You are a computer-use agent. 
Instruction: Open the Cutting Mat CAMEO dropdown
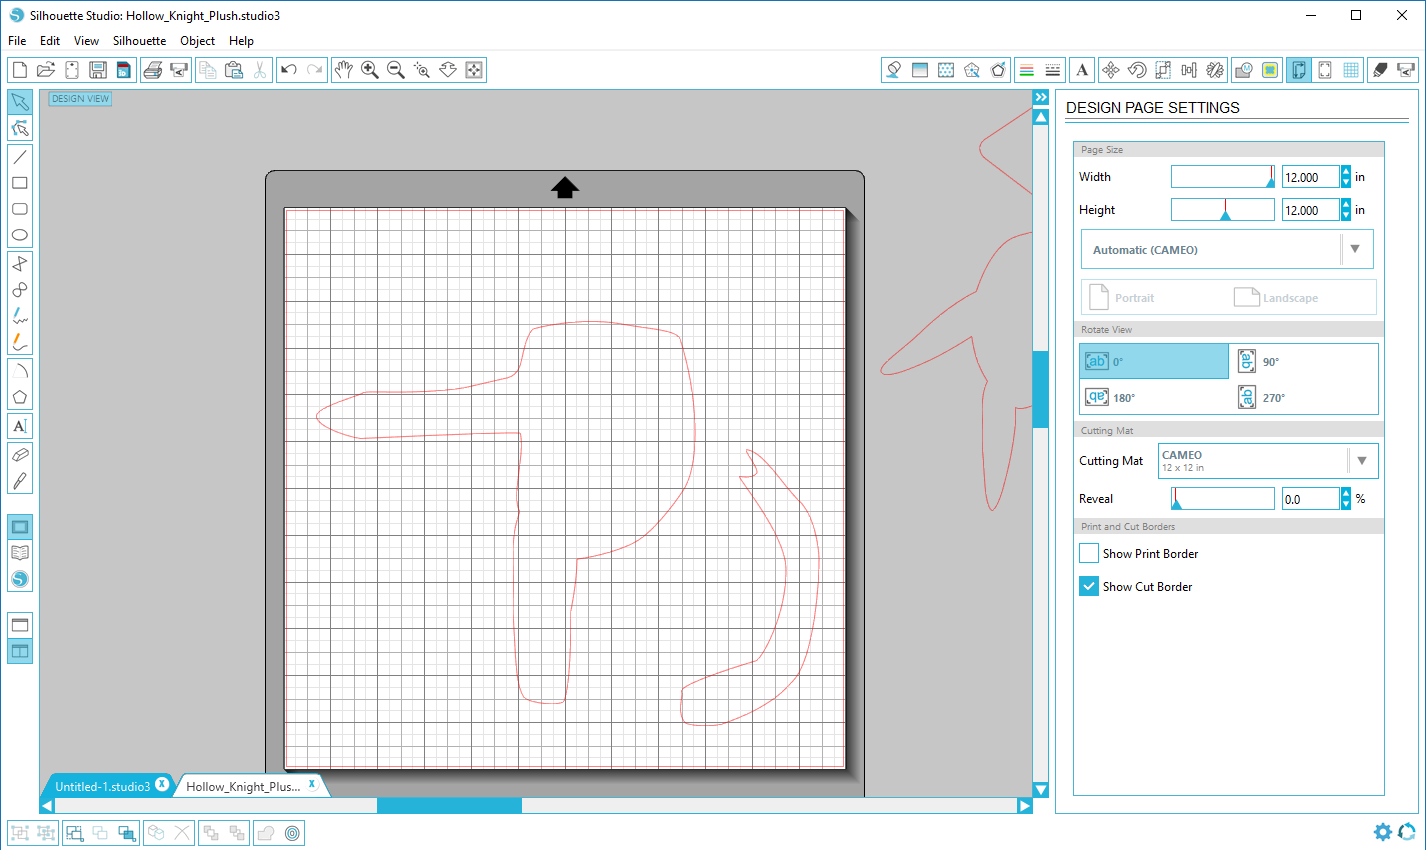pyautogui.click(x=1268, y=461)
